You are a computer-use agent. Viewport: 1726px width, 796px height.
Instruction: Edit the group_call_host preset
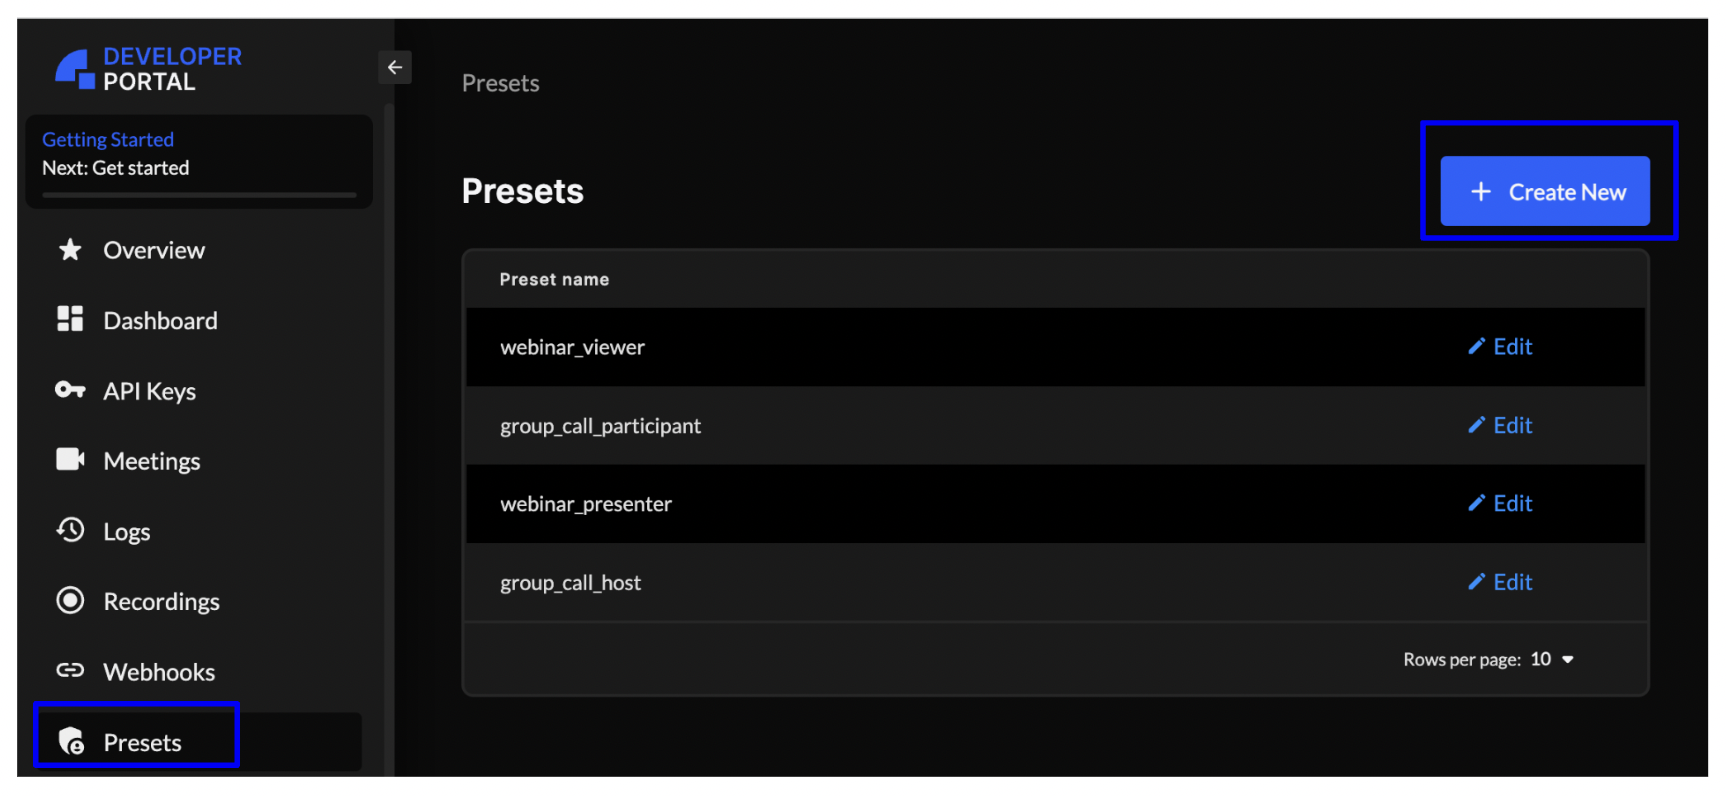[1499, 582]
